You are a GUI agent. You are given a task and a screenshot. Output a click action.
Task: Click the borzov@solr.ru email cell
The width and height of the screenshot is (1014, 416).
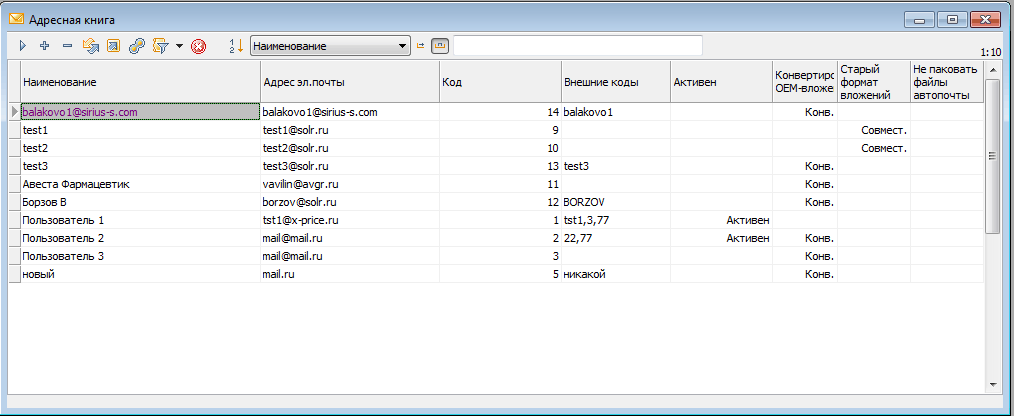[x=350, y=203]
